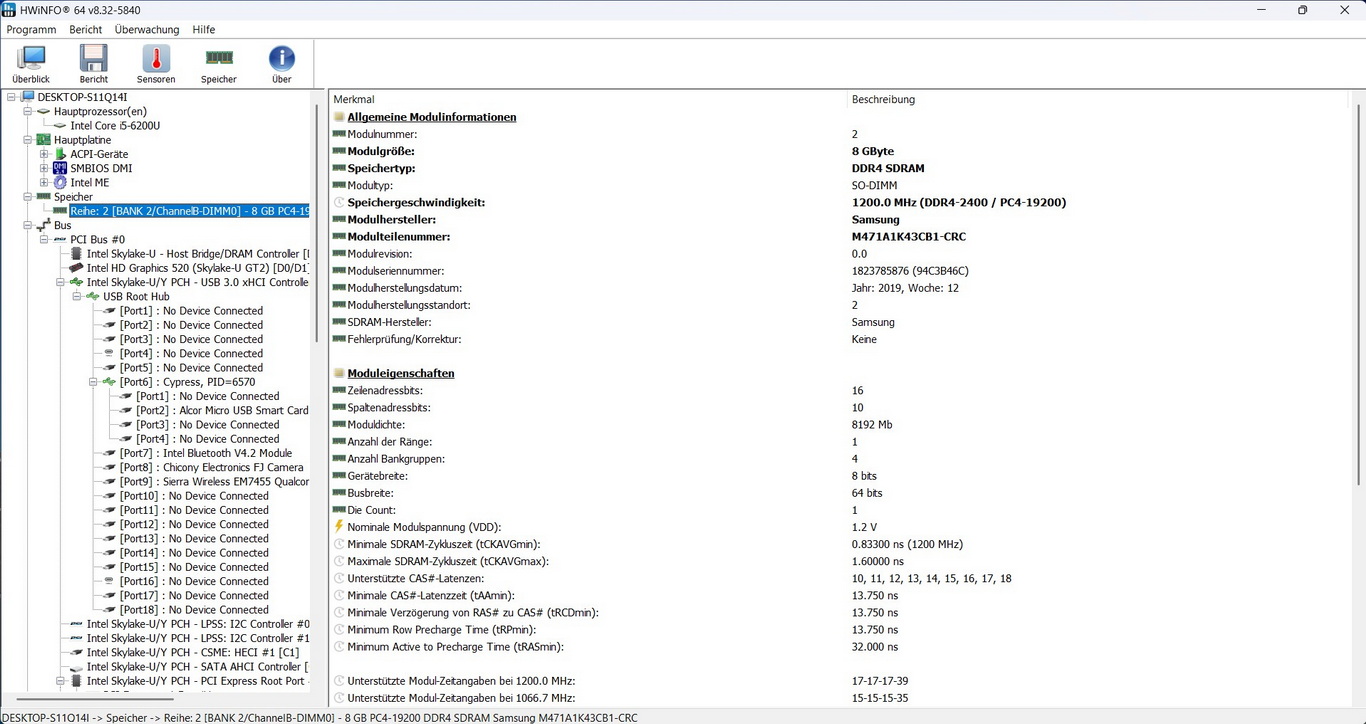Screen dimensions: 1366x724
Task: Open the Überblick summary toolbar icon
Action: pos(31,64)
